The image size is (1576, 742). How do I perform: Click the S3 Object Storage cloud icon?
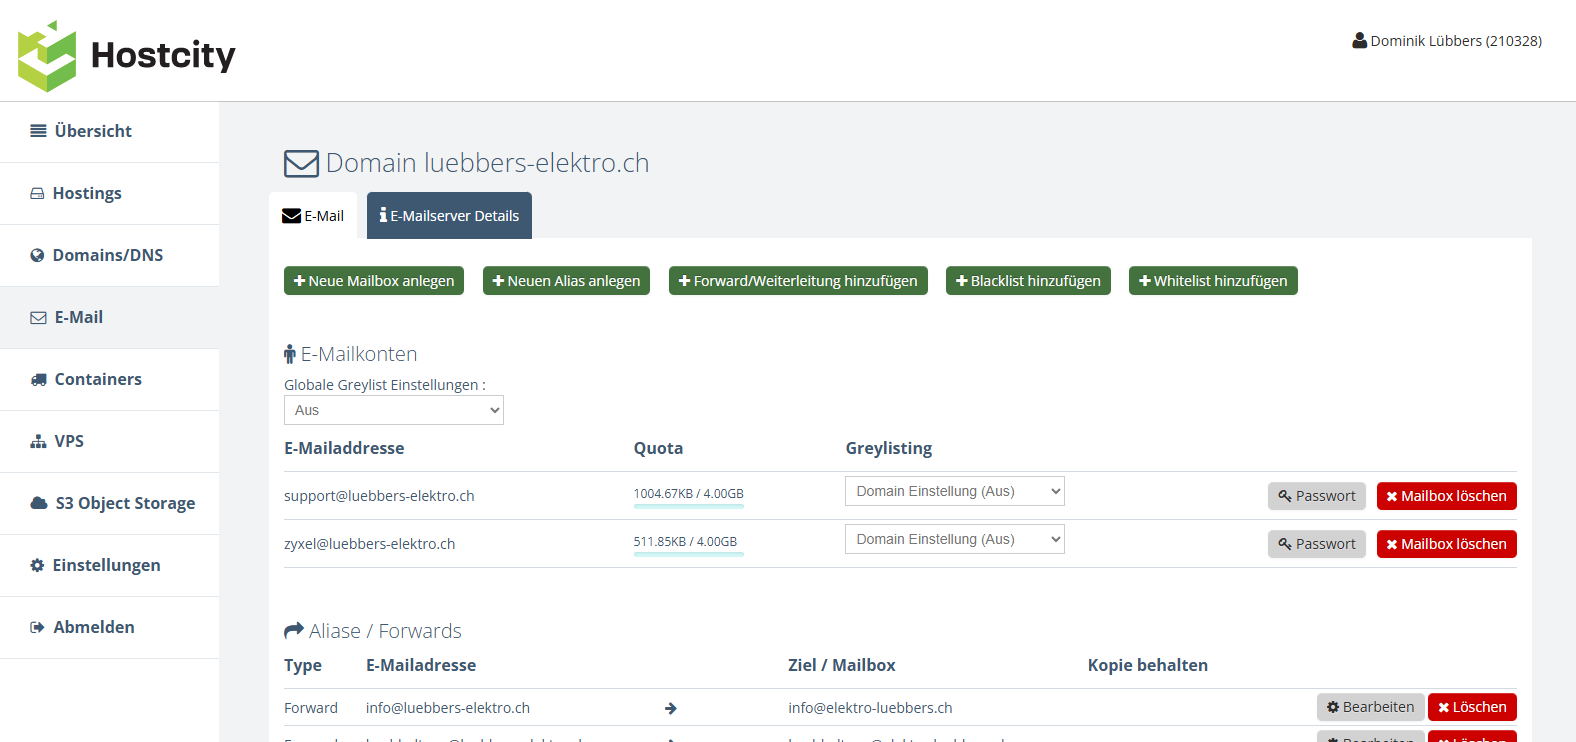[39, 503]
